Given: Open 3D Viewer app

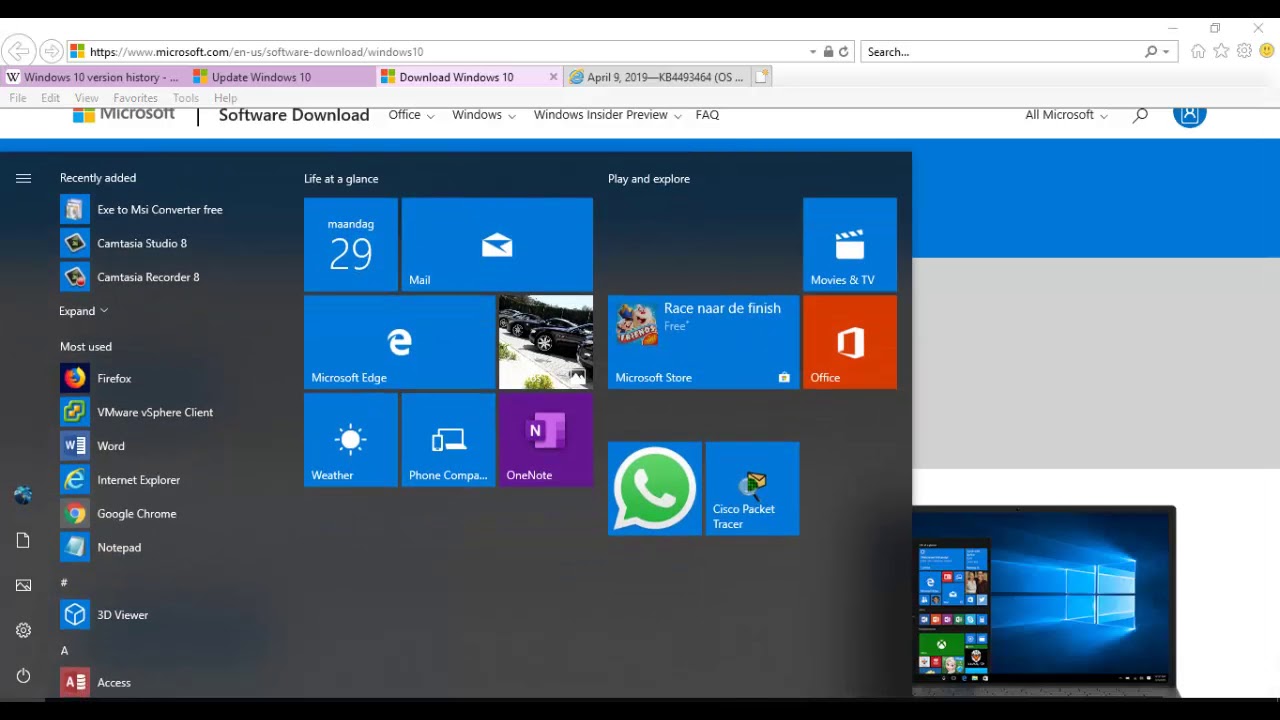Looking at the screenshot, I should tap(105, 615).
